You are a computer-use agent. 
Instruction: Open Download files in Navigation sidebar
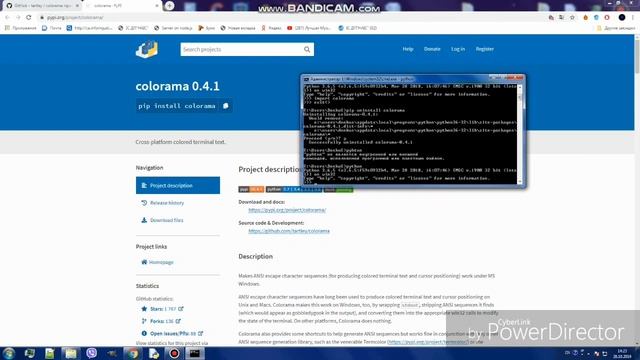click(x=162, y=220)
